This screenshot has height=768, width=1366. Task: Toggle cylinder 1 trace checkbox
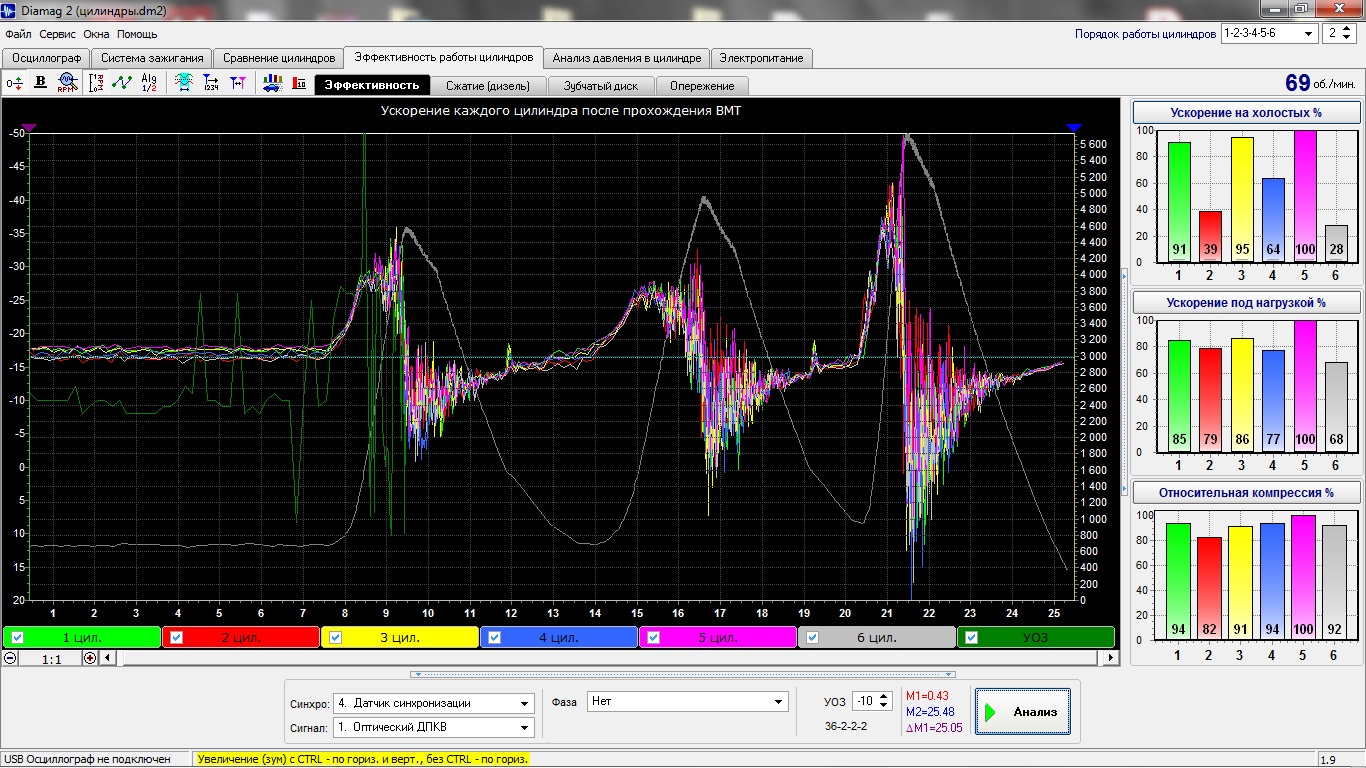[17, 638]
